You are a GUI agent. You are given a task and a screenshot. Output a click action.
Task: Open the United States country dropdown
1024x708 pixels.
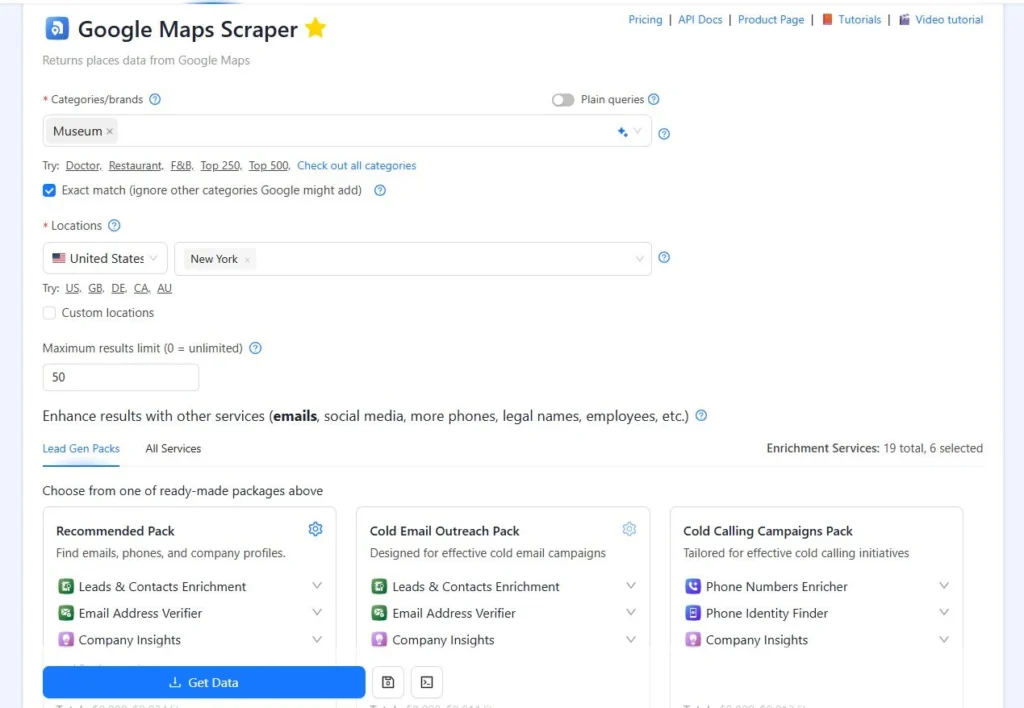point(105,258)
